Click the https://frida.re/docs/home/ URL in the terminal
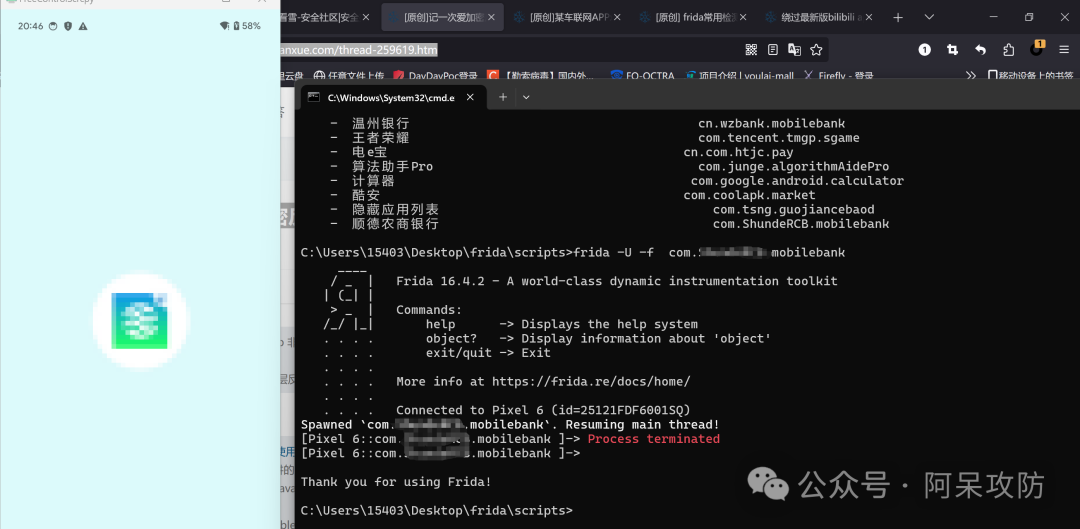 [x=591, y=381]
